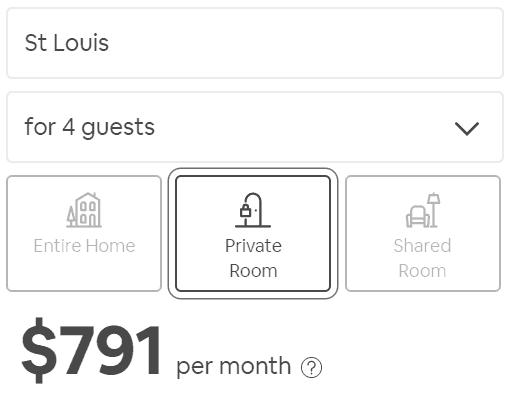Click the padlock on the door icon

pos(246,211)
